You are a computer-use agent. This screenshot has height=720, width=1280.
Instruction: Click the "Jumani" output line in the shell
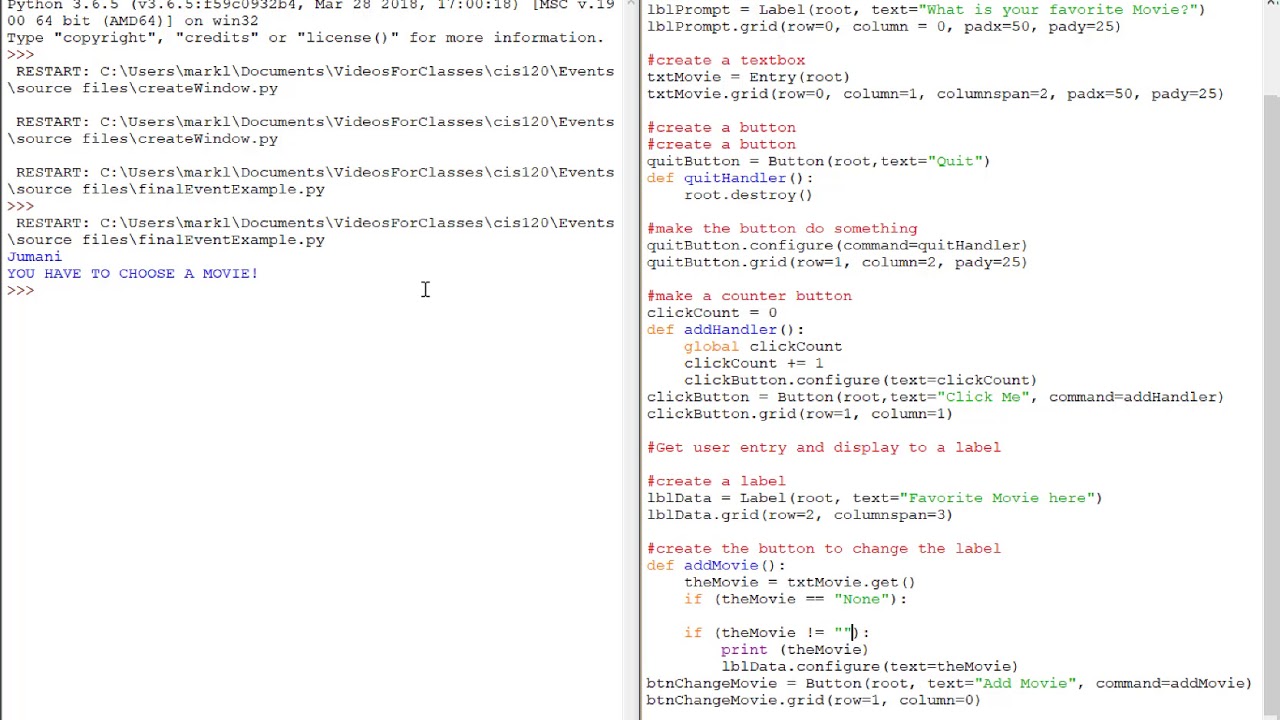click(34, 256)
